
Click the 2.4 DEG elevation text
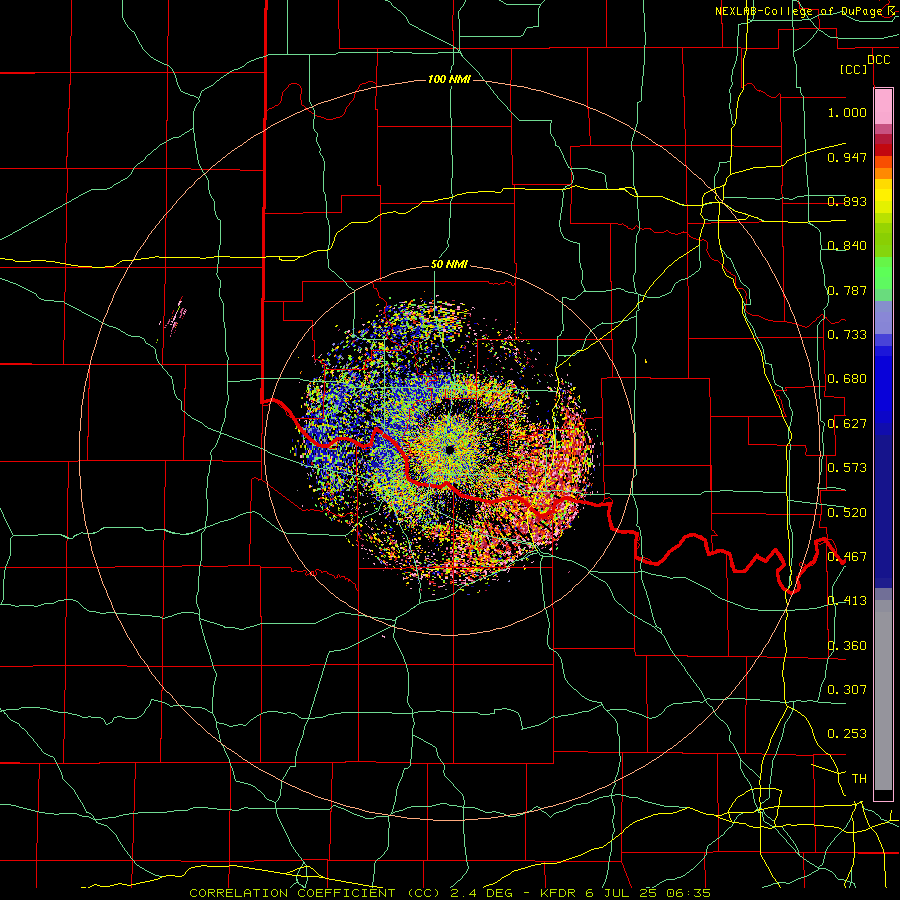480,893
